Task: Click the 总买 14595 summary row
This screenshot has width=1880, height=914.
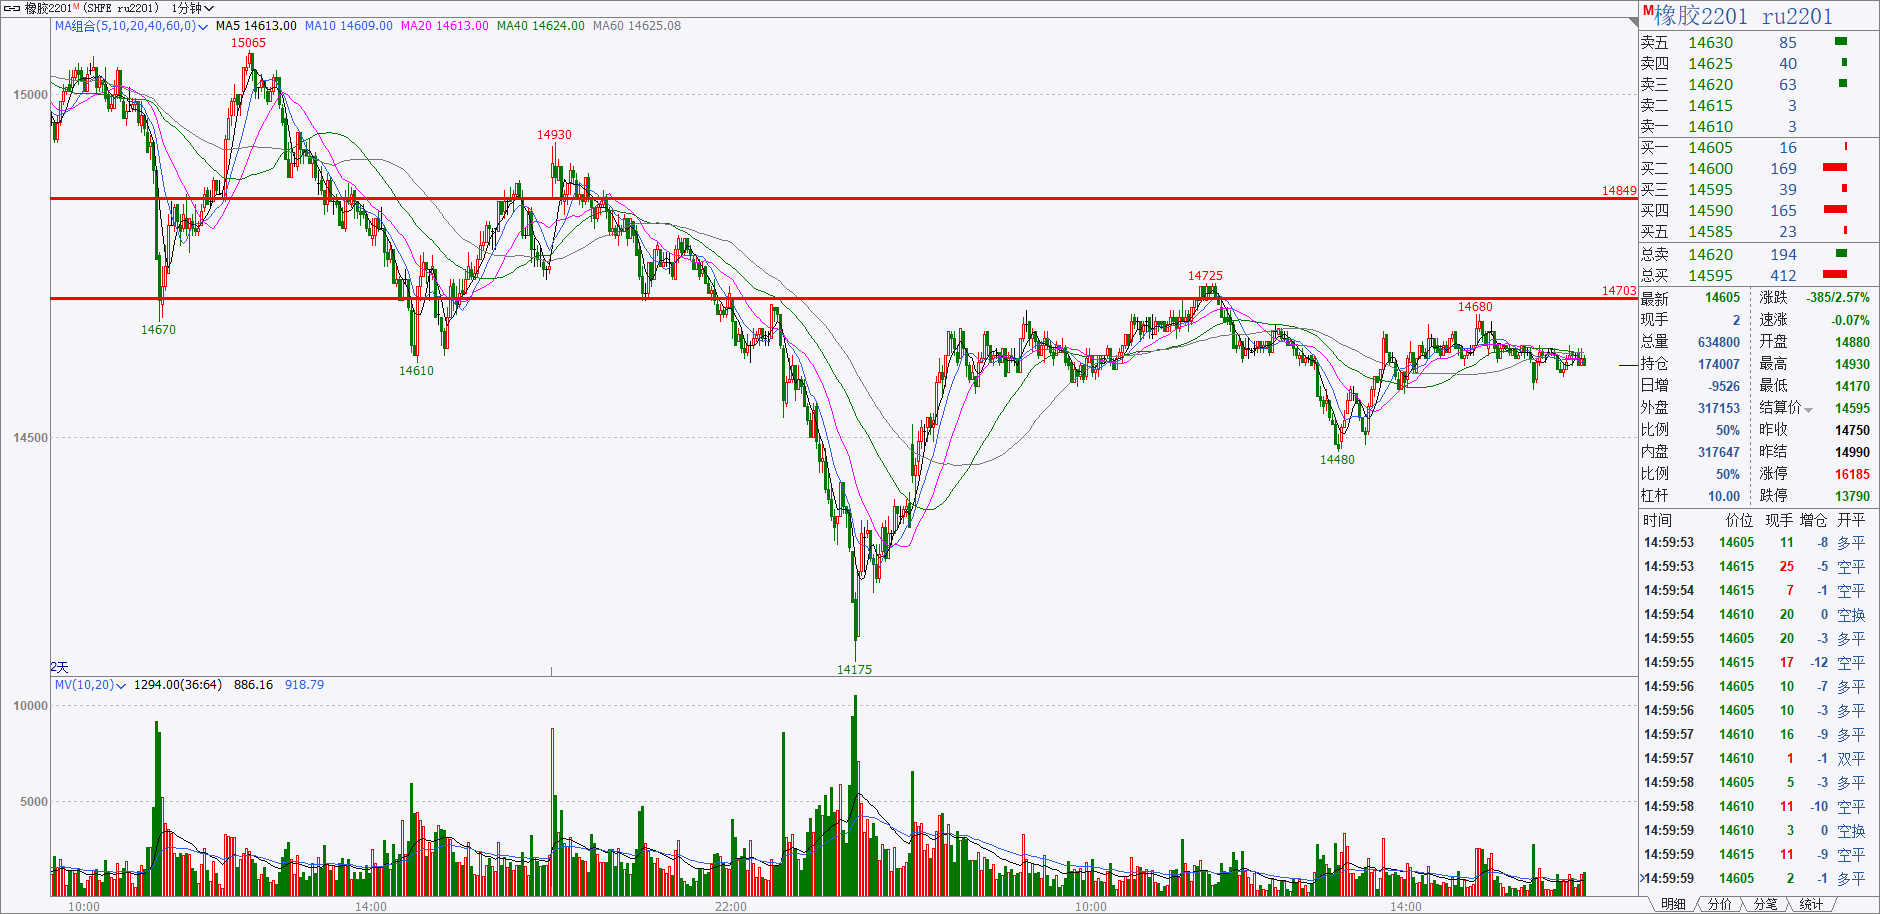Action: 1759,276
